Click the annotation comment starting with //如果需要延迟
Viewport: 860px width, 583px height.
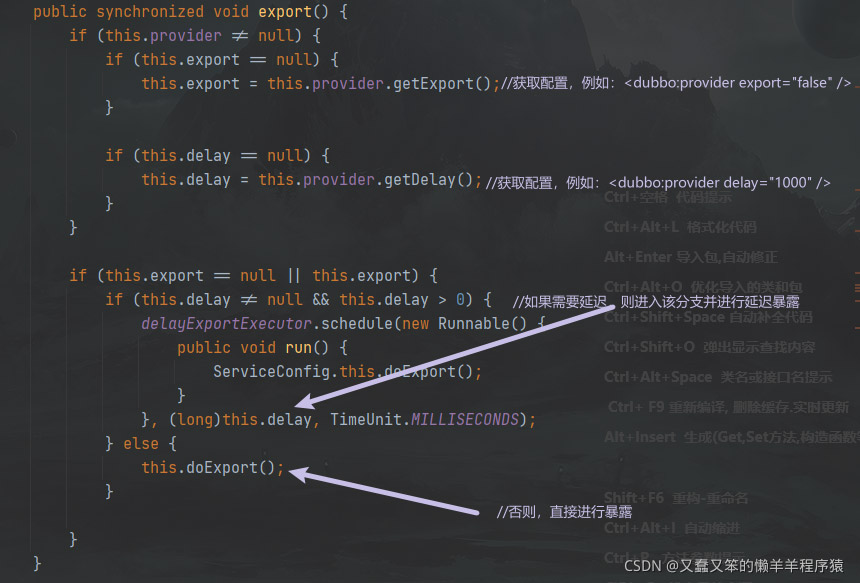point(656,302)
